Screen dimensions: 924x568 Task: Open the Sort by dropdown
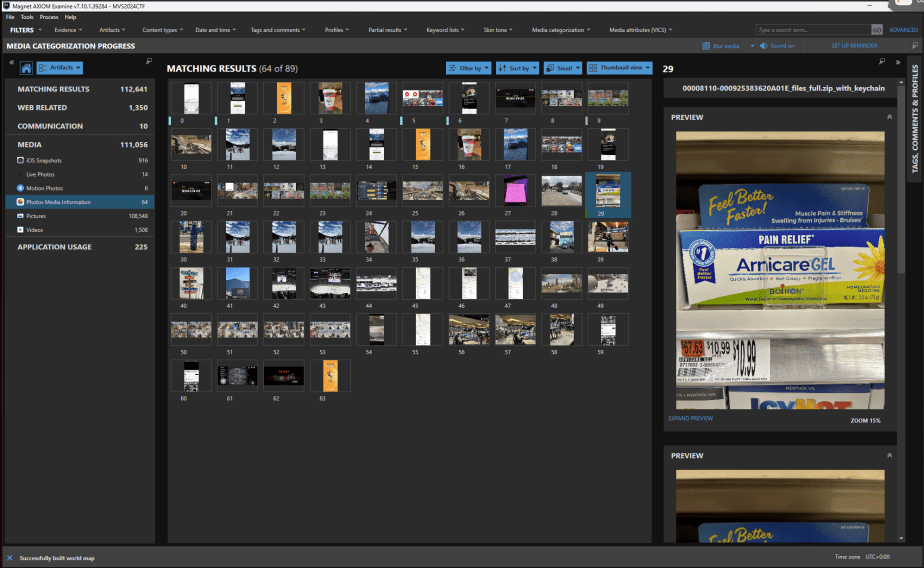(517, 68)
